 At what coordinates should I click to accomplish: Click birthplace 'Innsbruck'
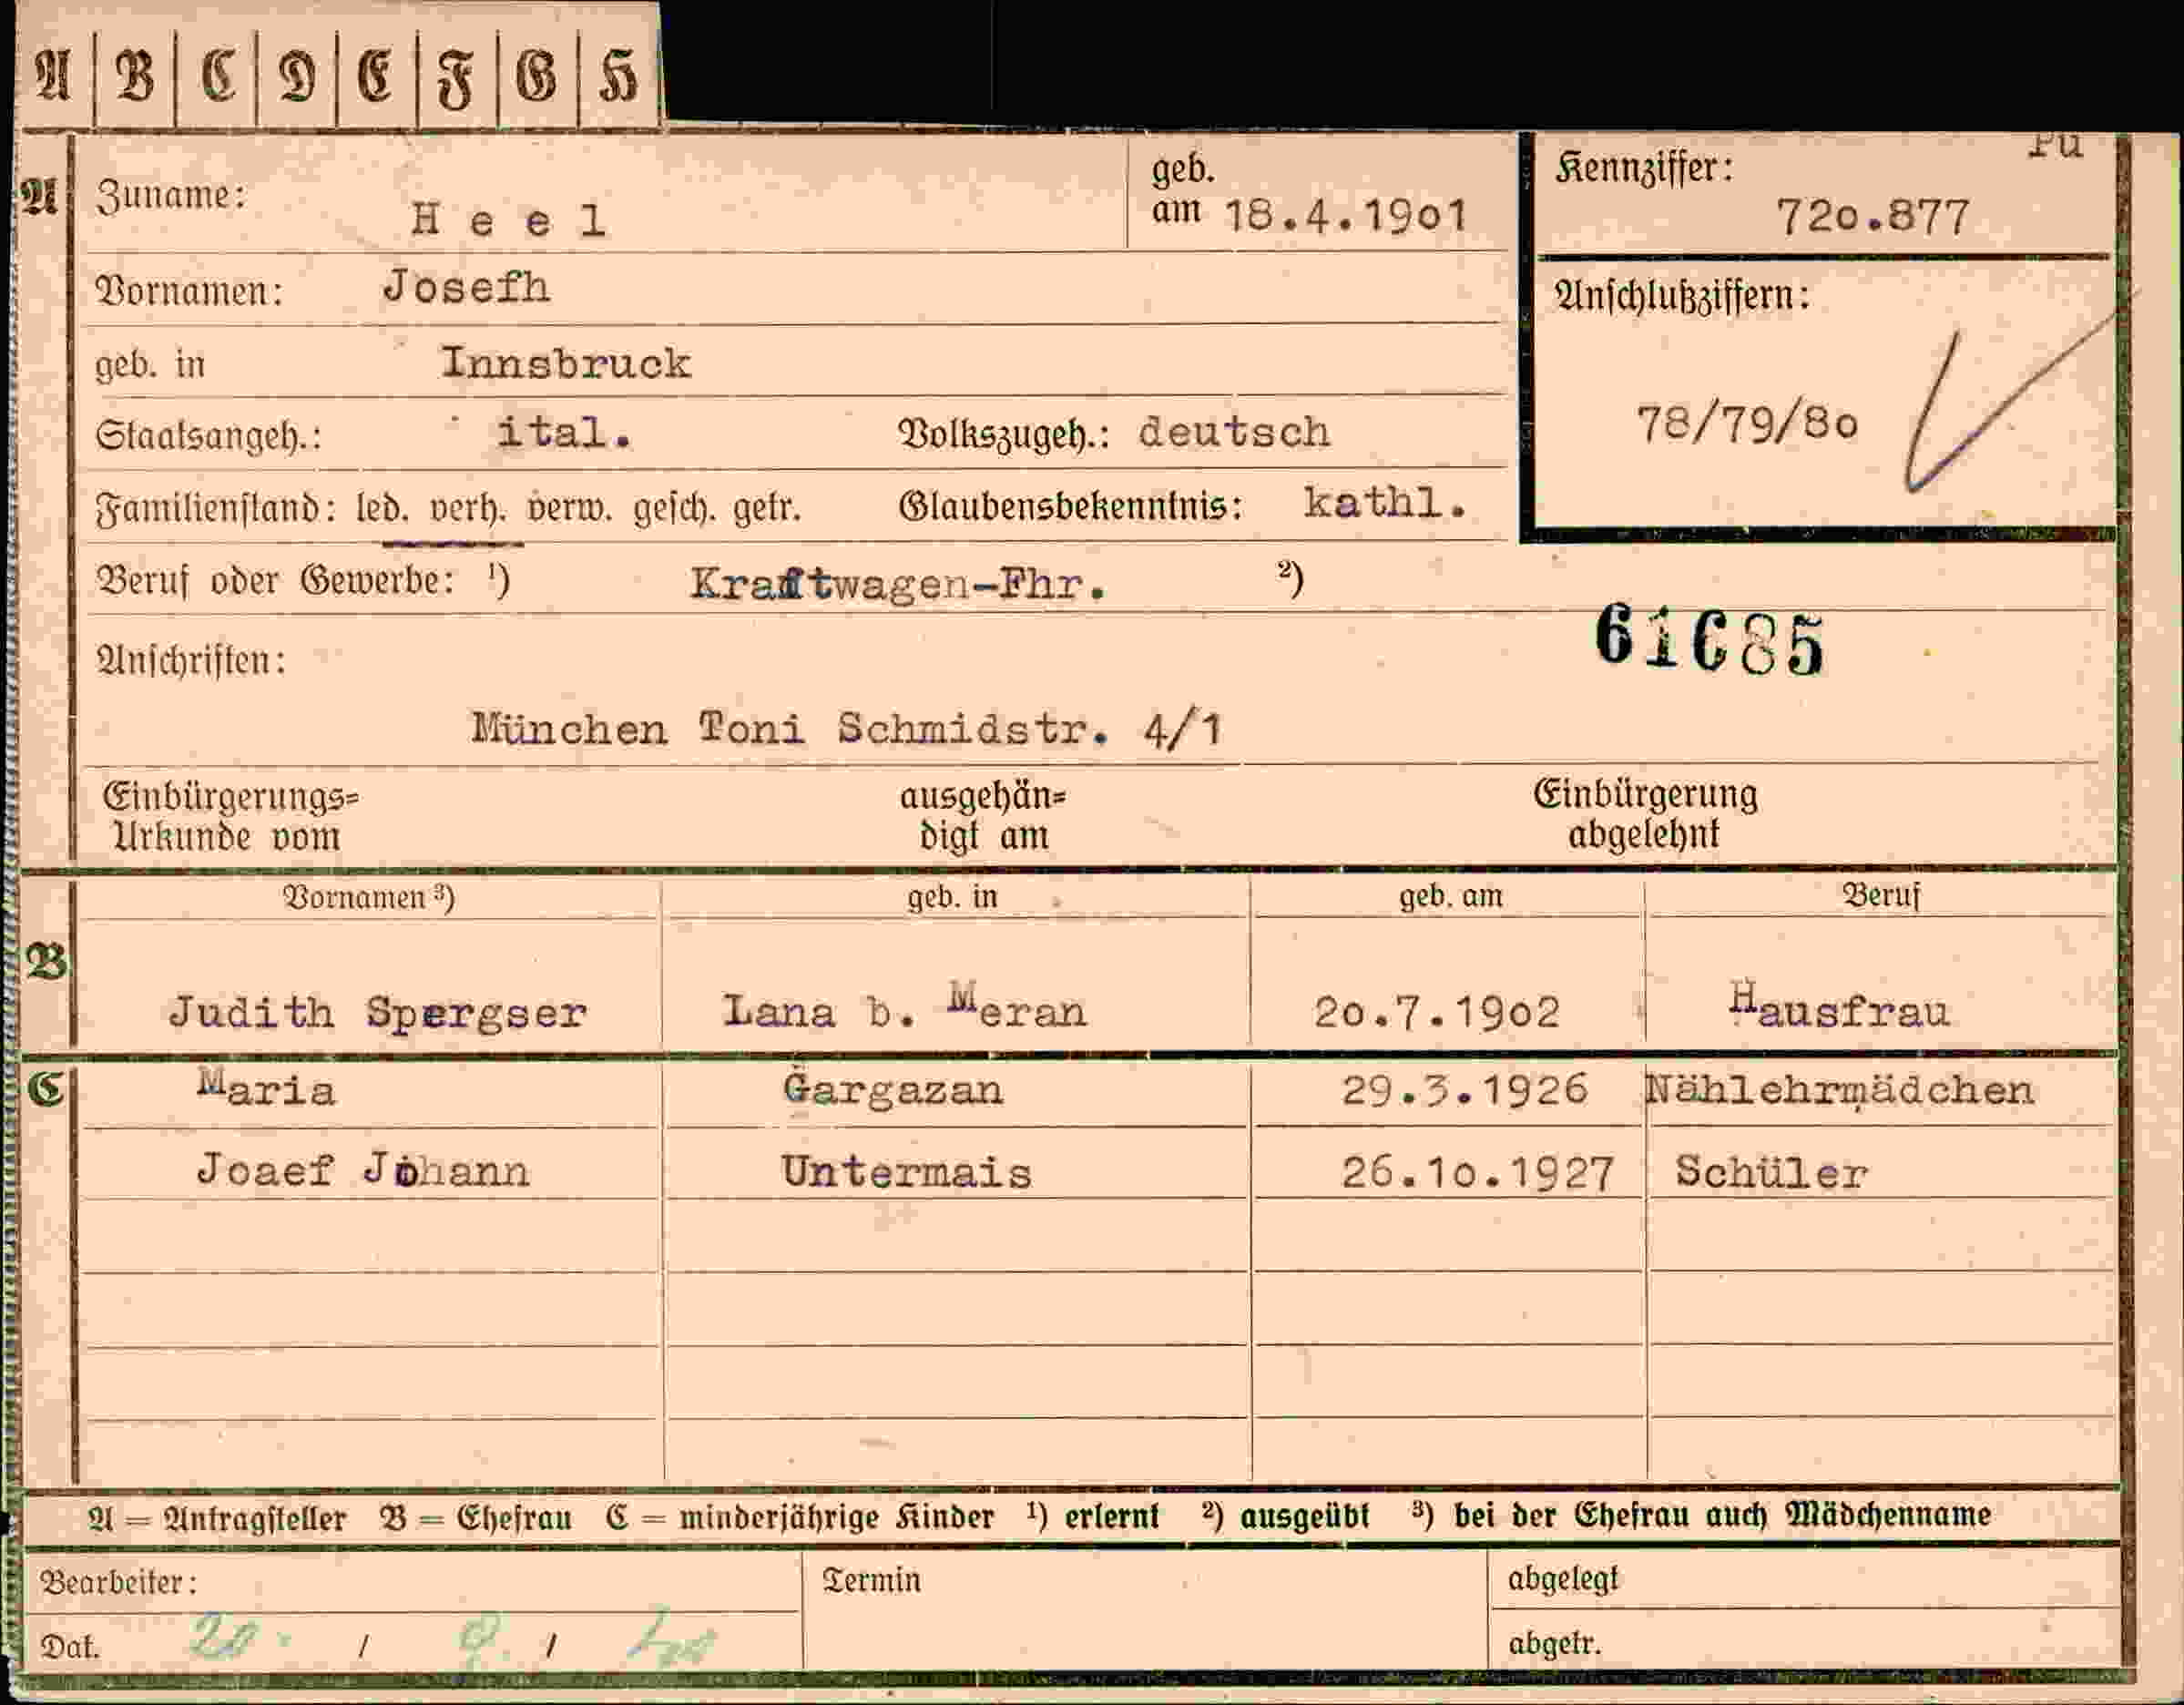[566, 362]
